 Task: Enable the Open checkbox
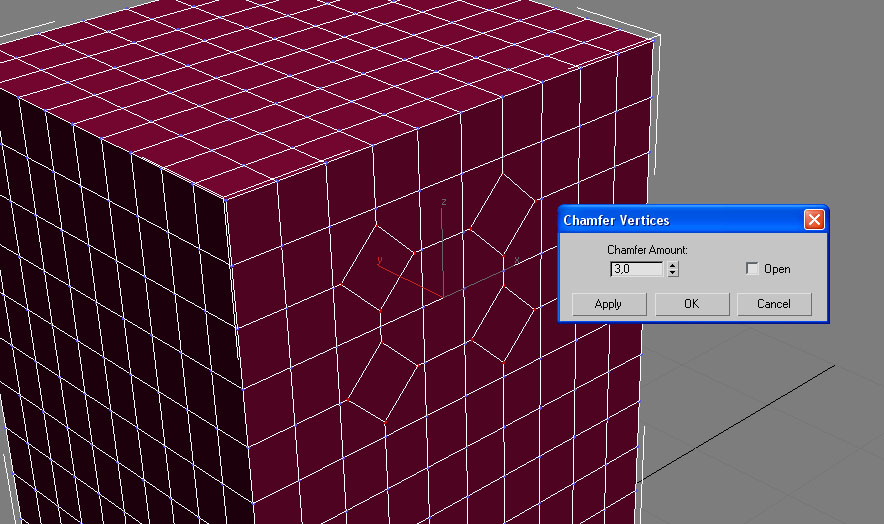(x=752, y=268)
